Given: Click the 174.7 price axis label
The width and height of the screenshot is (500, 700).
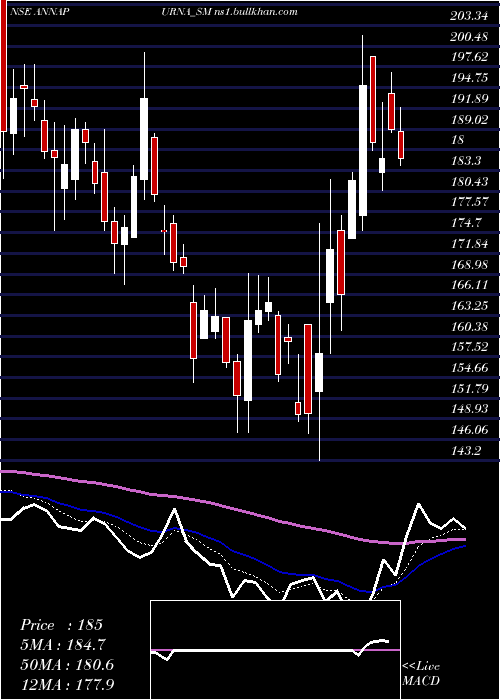Looking at the screenshot, I should [466, 223].
